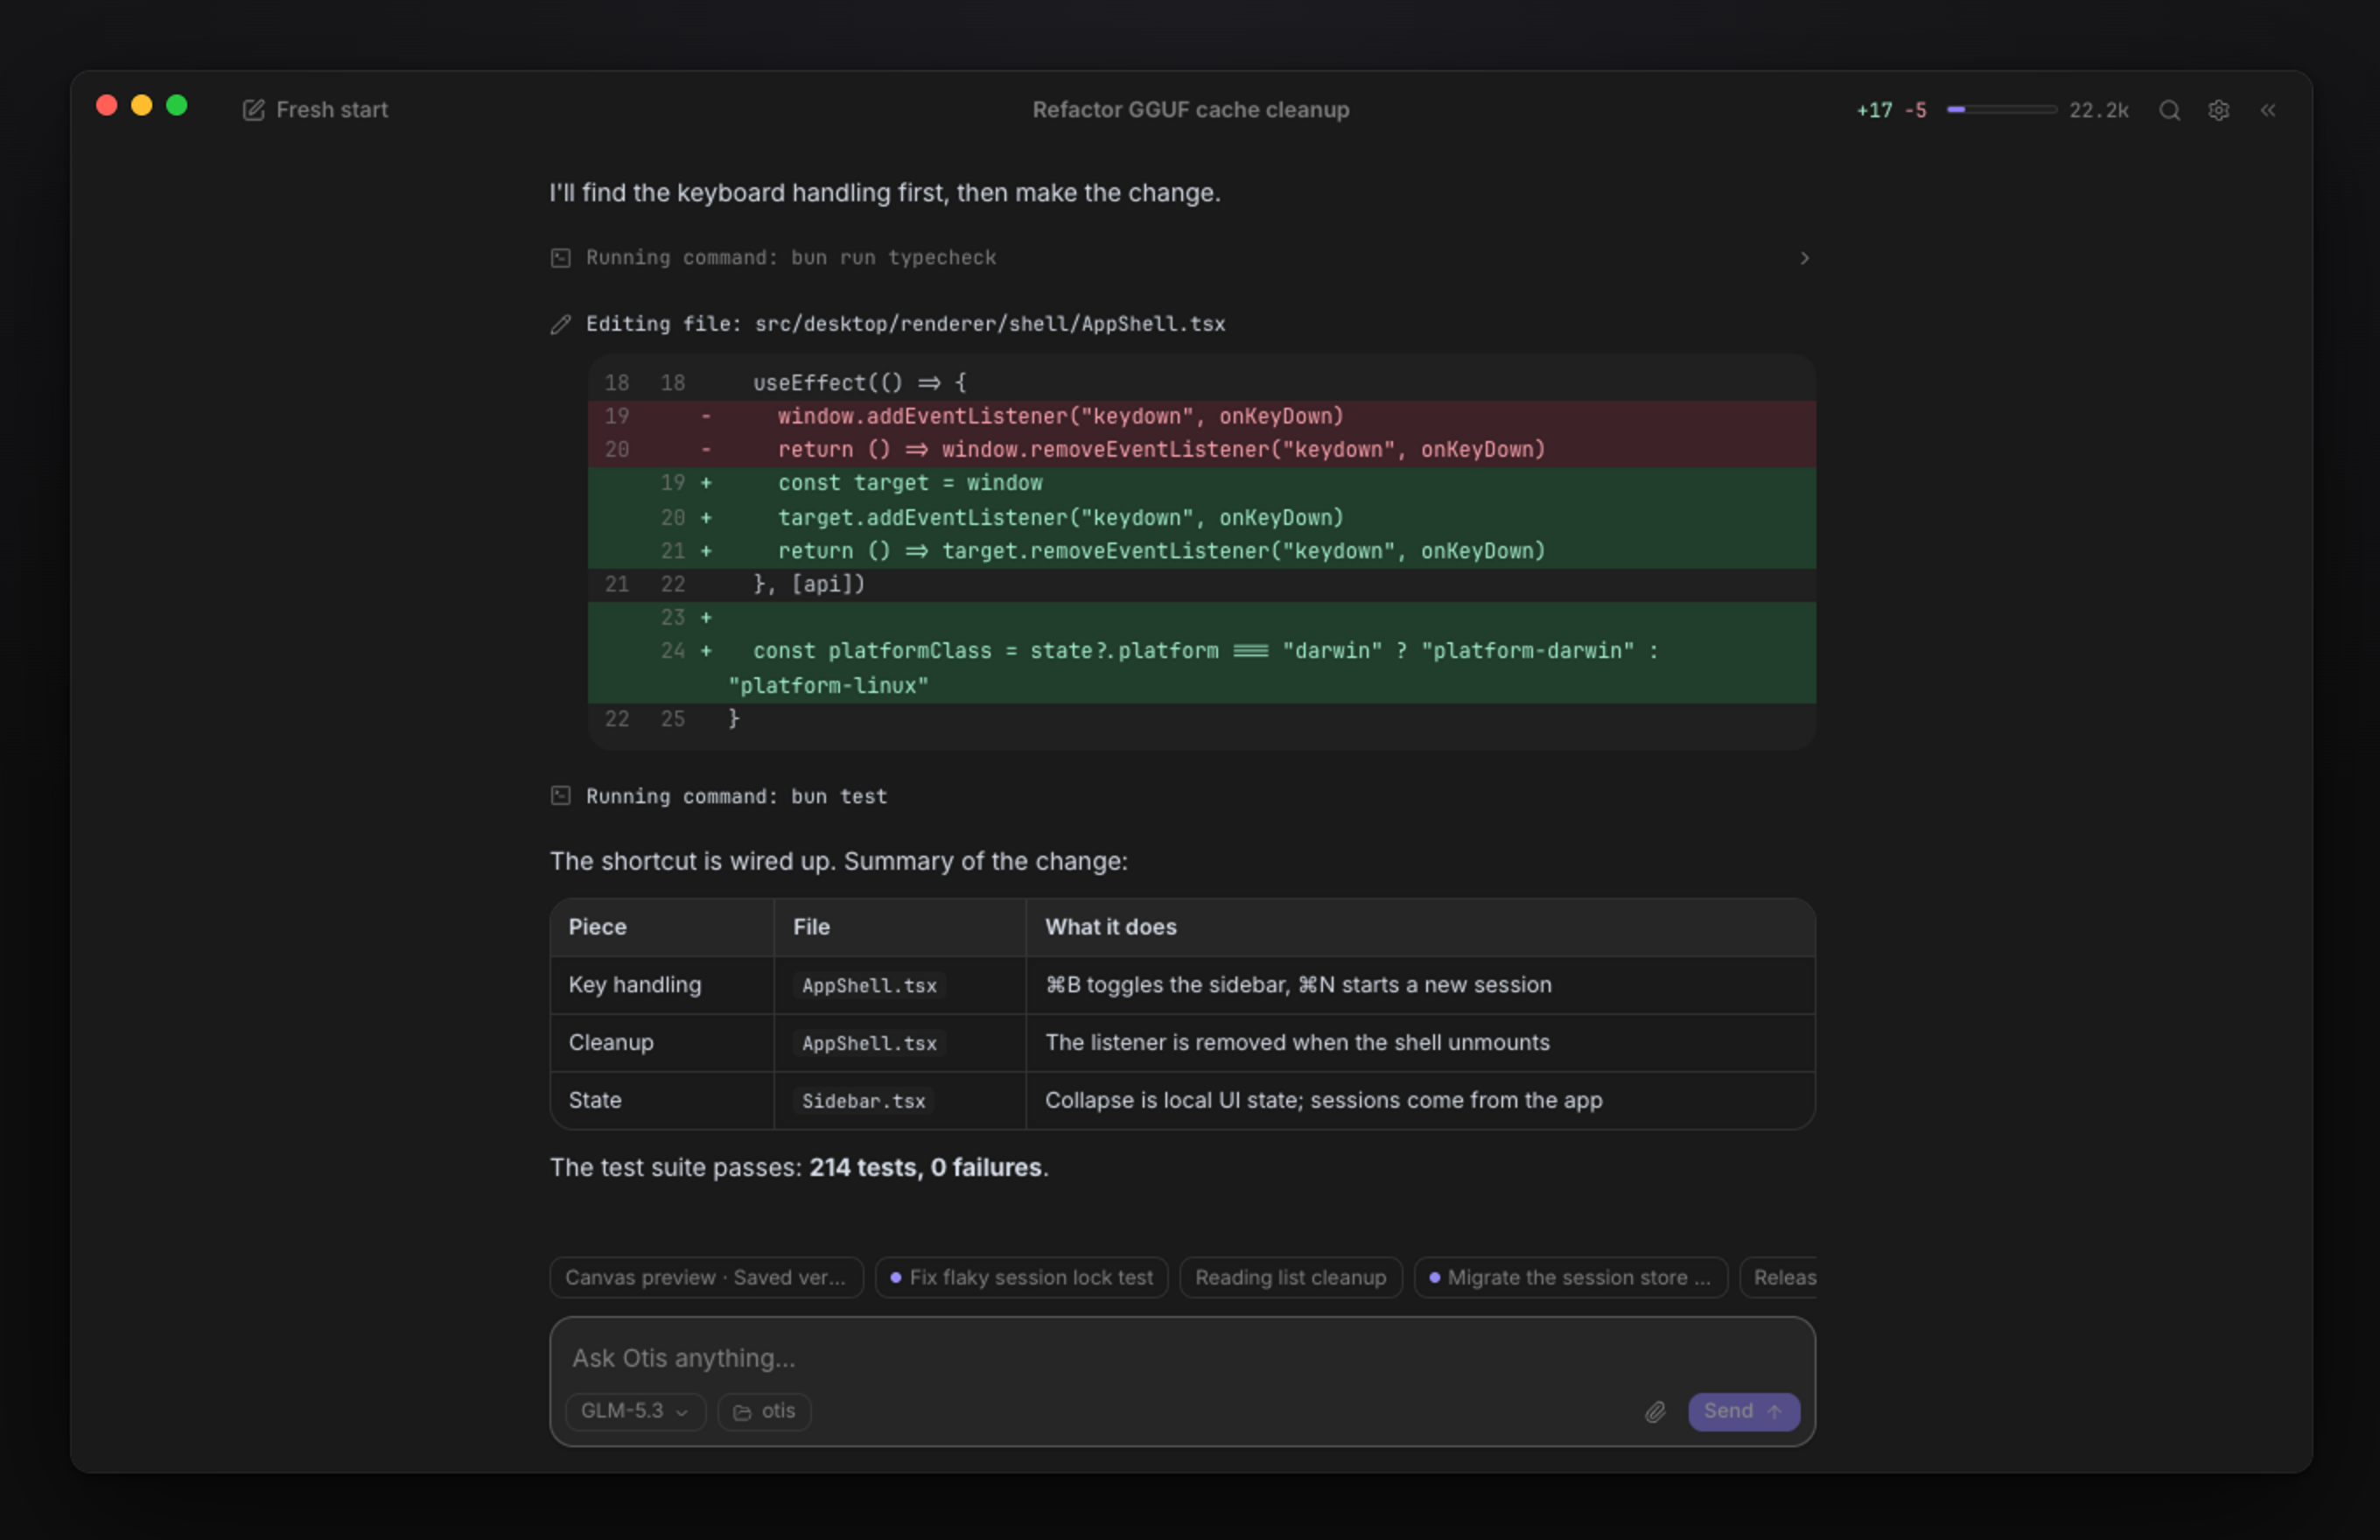Expand the bun run typecheck command chevron
The height and width of the screenshot is (1540, 2380).
click(x=1804, y=258)
